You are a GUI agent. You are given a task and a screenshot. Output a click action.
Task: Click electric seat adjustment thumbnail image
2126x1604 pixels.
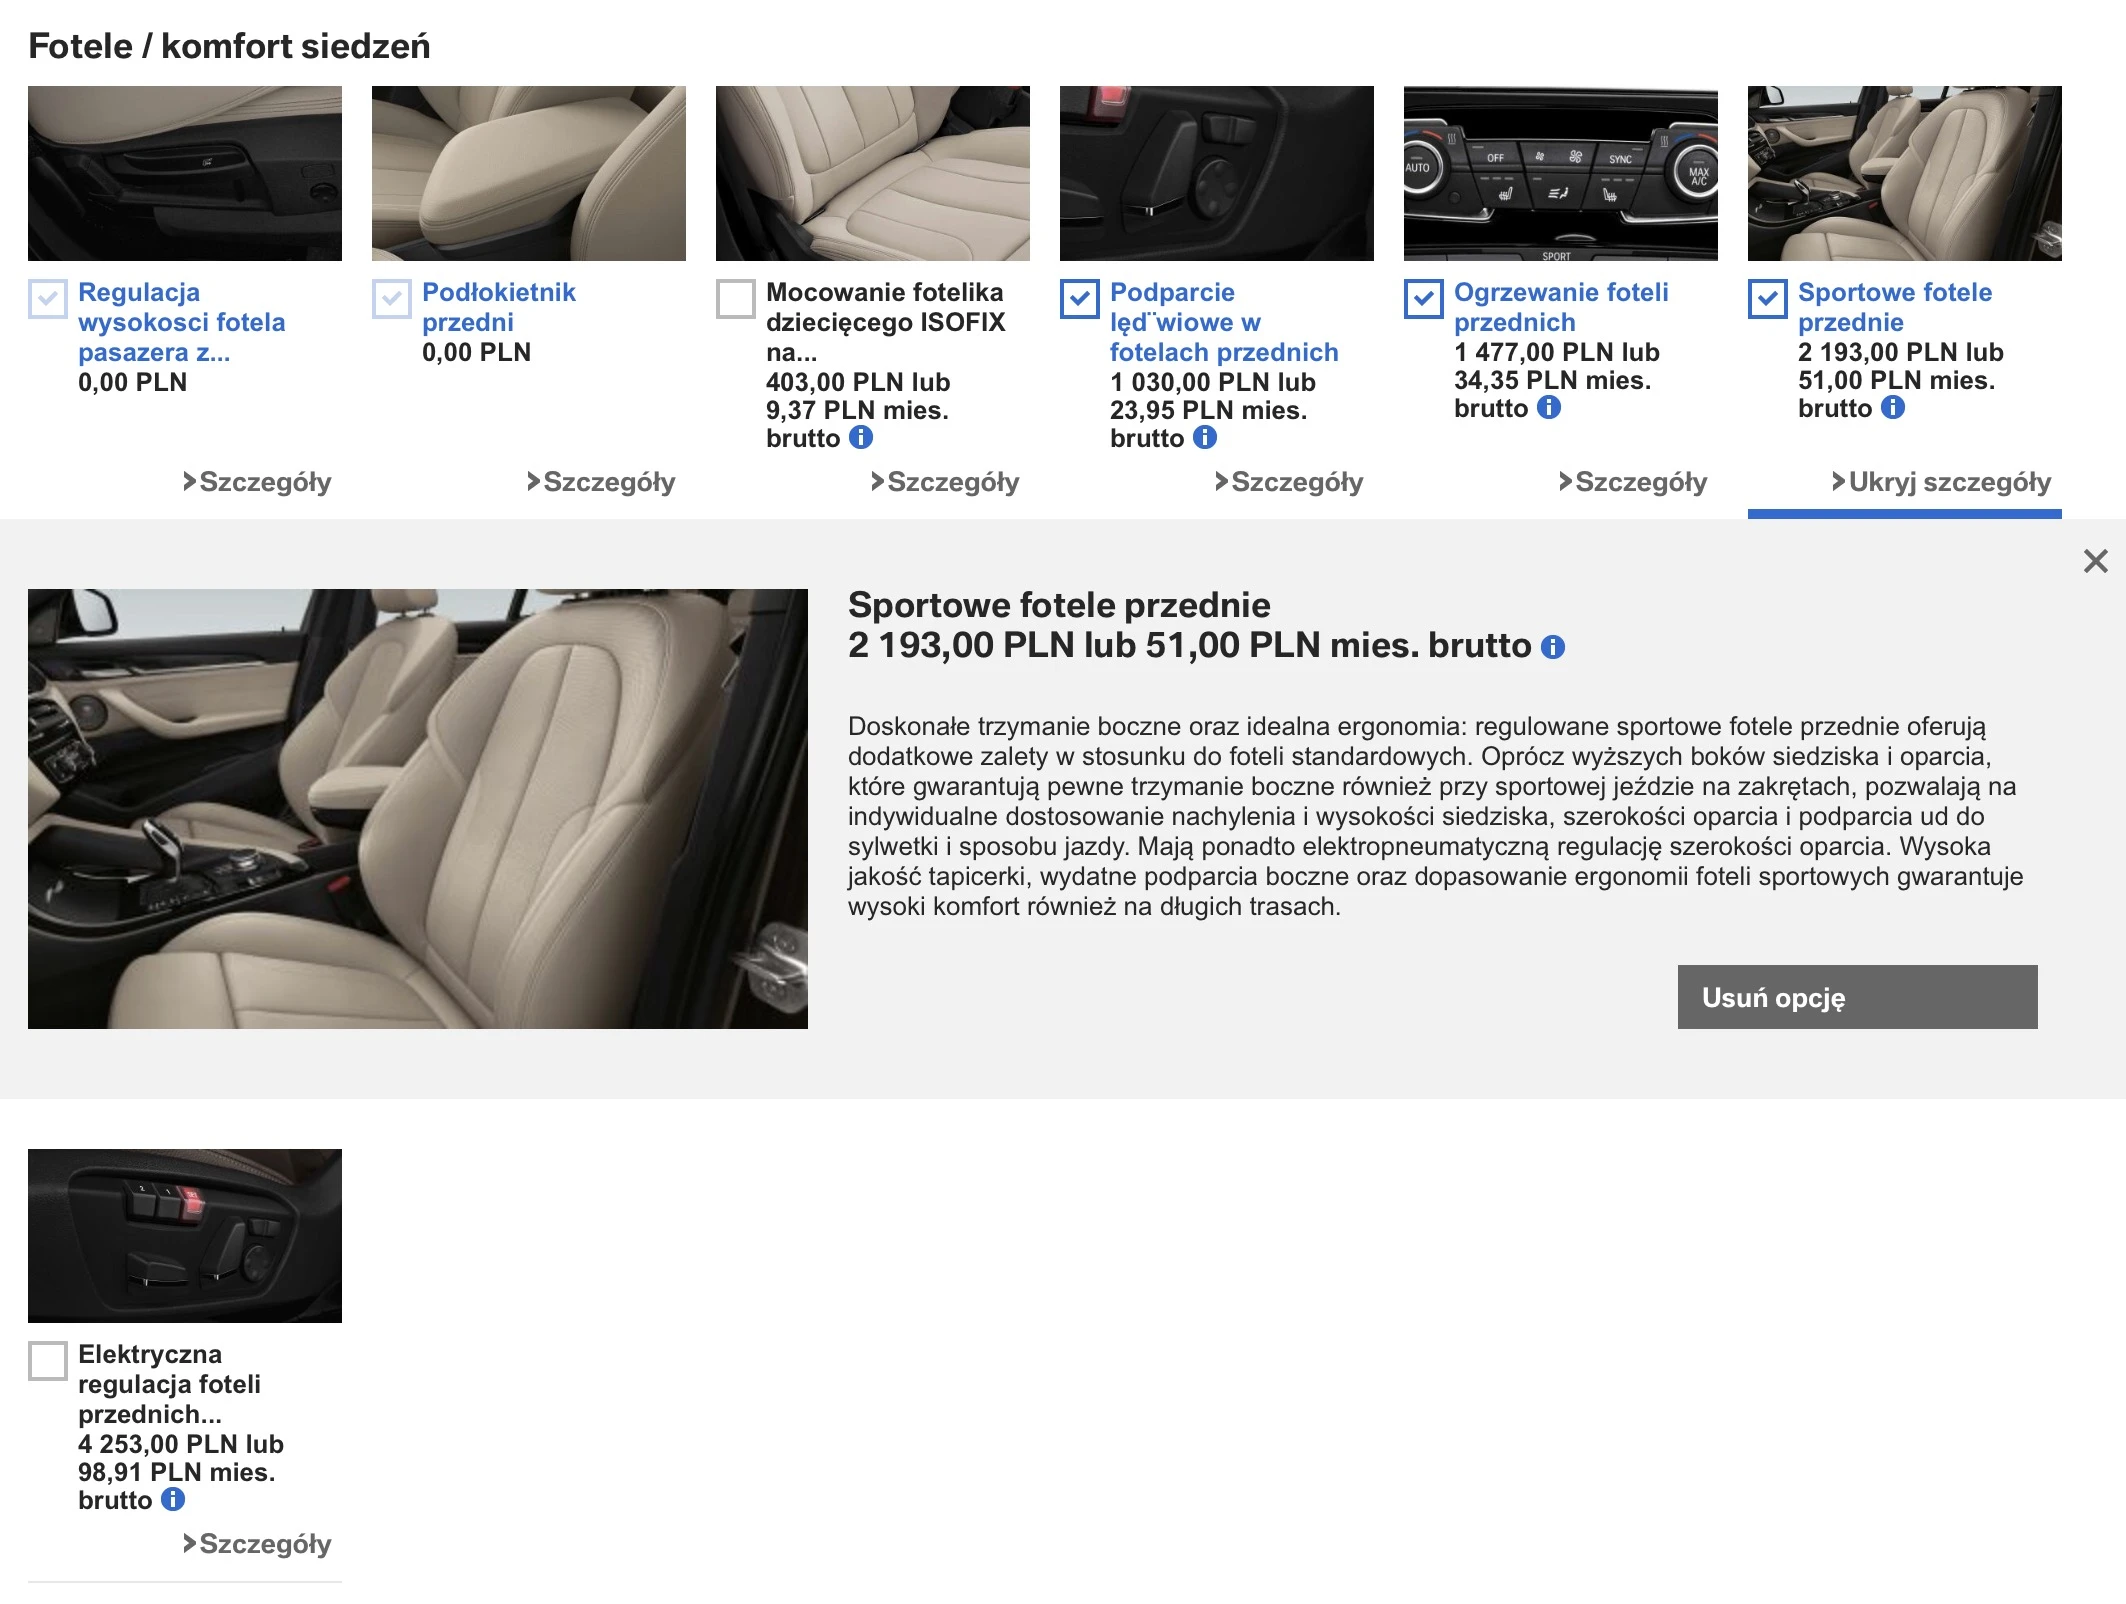[185, 1236]
